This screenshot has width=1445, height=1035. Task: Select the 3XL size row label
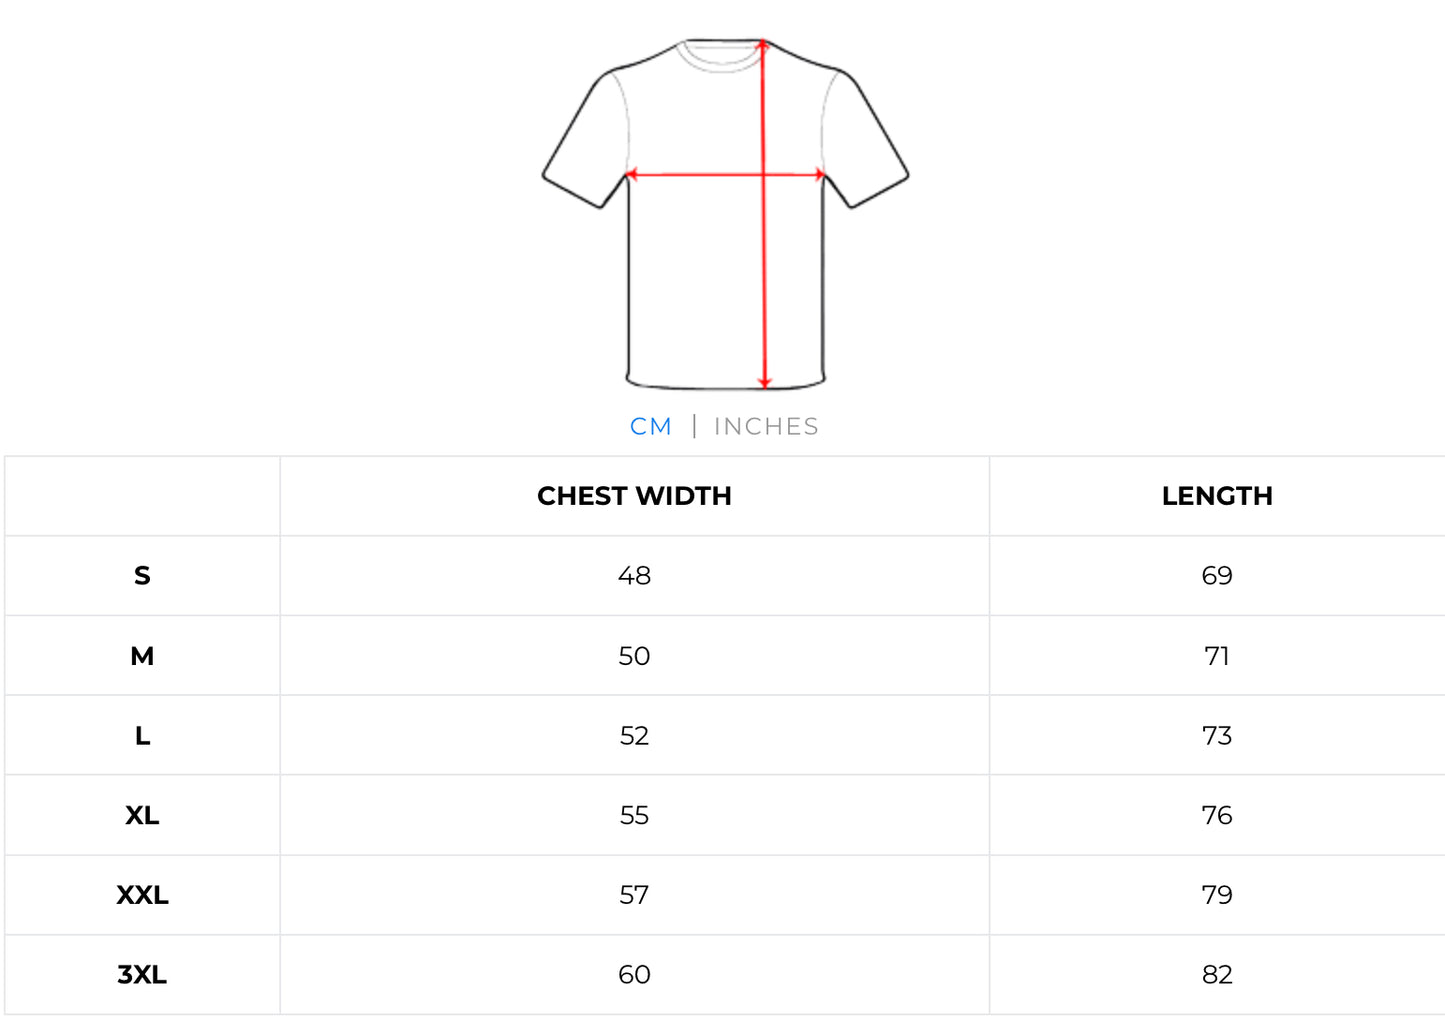tap(142, 975)
